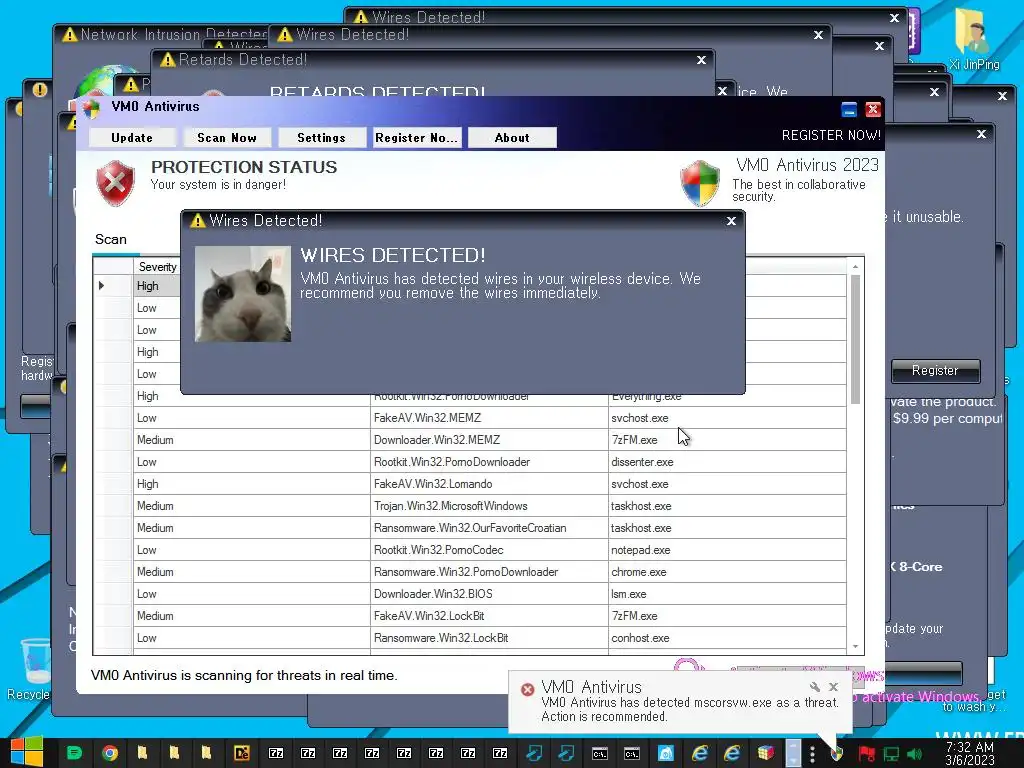Click the High cell in FakeAV.Win32.Lomando row
The width and height of the screenshot is (1024, 768).
pos(251,484)
